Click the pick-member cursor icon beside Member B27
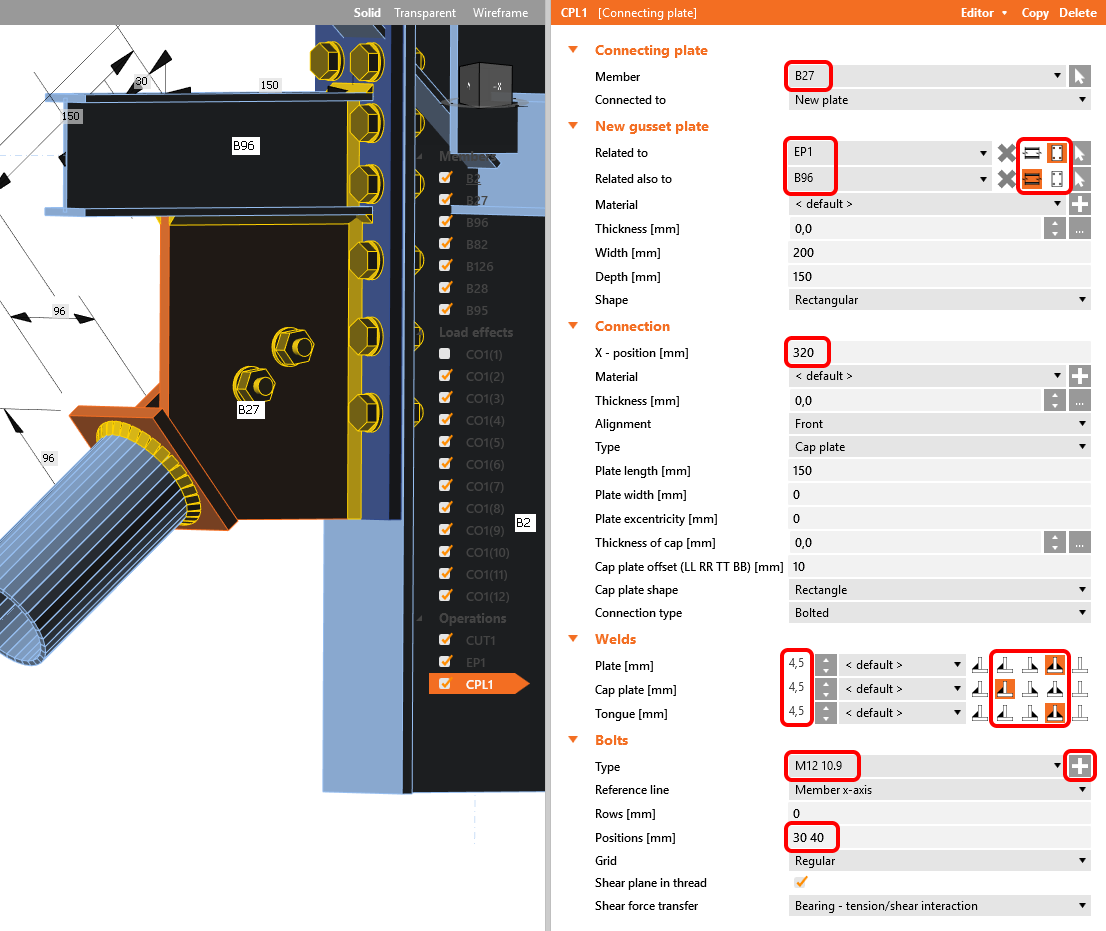This screenshot has width=1106, height=931. pyautogui.click(x=1079, y=76)
